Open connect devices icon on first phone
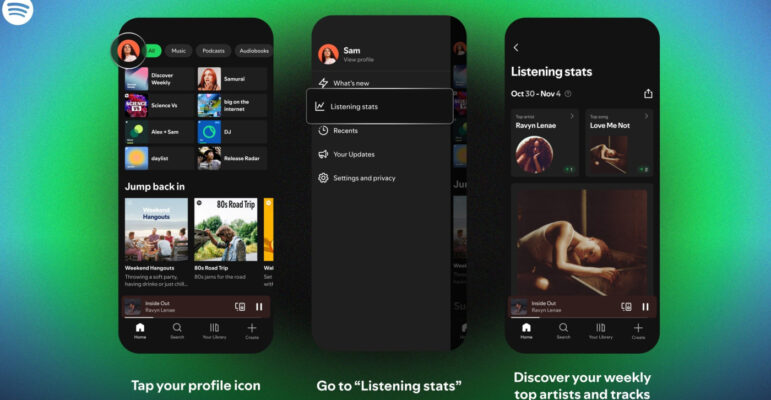This screenshot has width=771, height=400. click(240, 307)
